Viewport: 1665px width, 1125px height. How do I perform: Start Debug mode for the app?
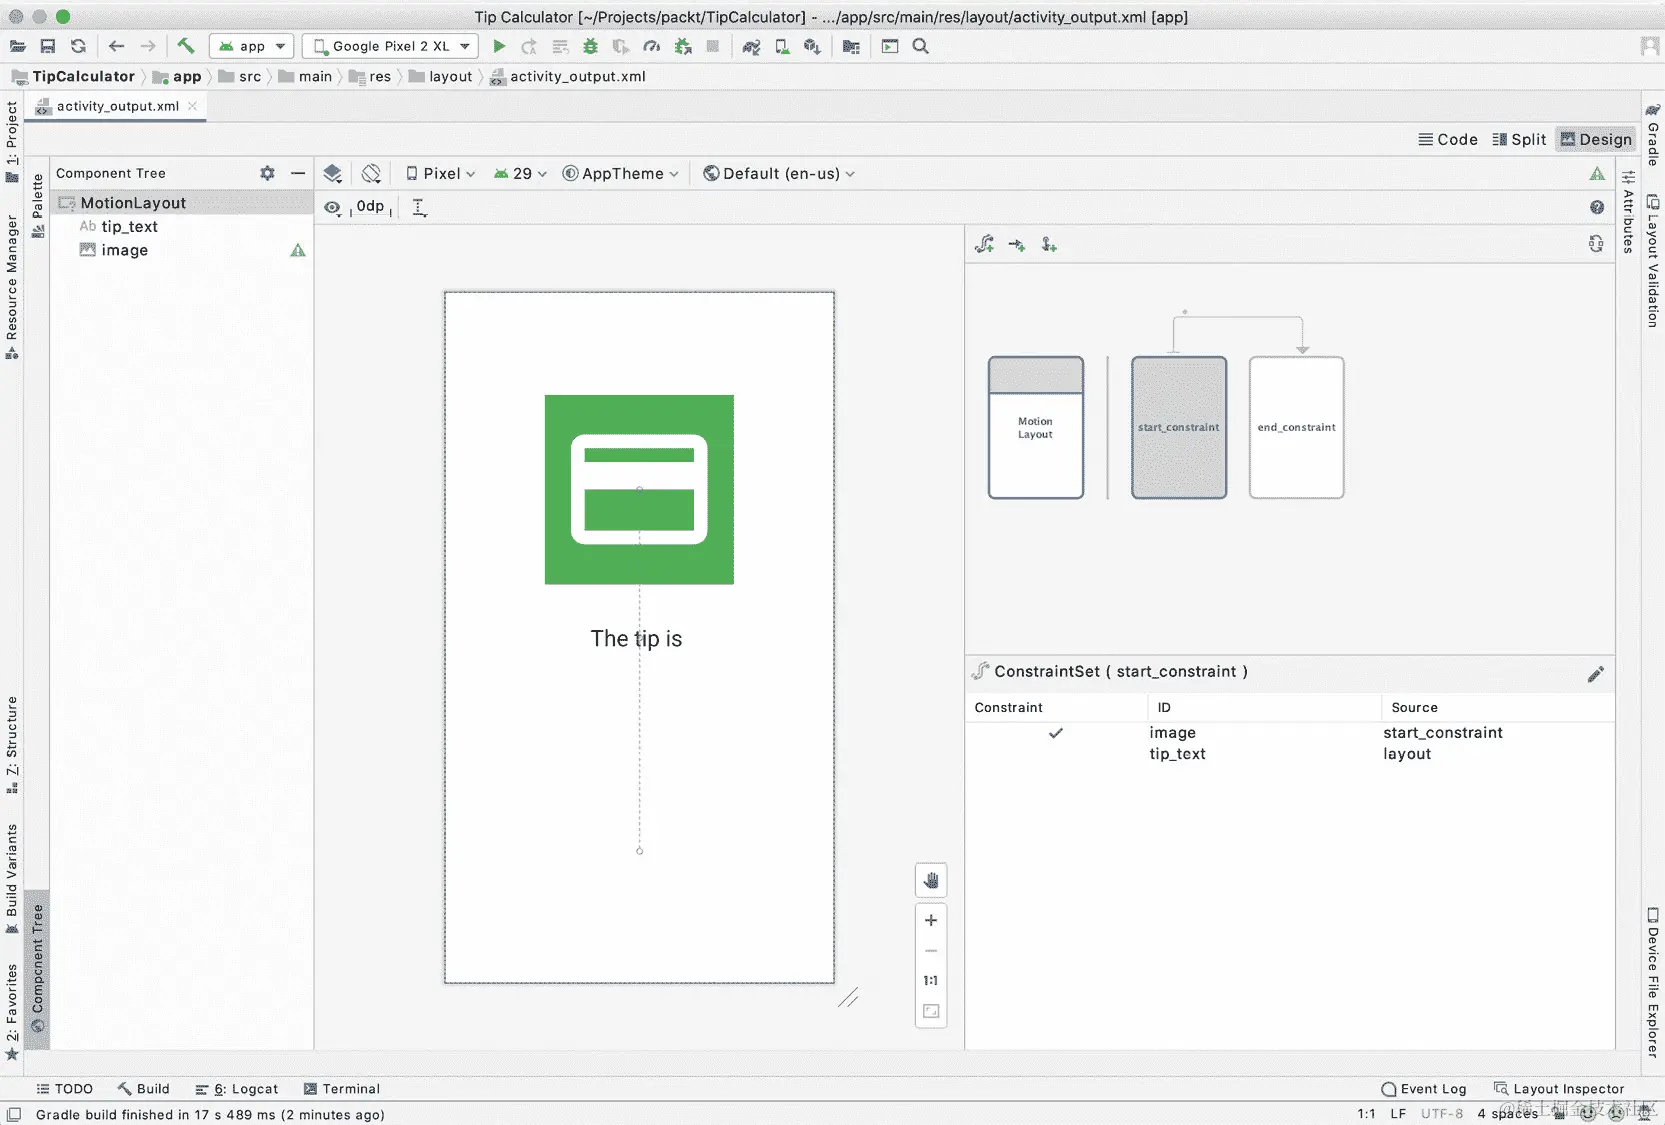(591, 46)
